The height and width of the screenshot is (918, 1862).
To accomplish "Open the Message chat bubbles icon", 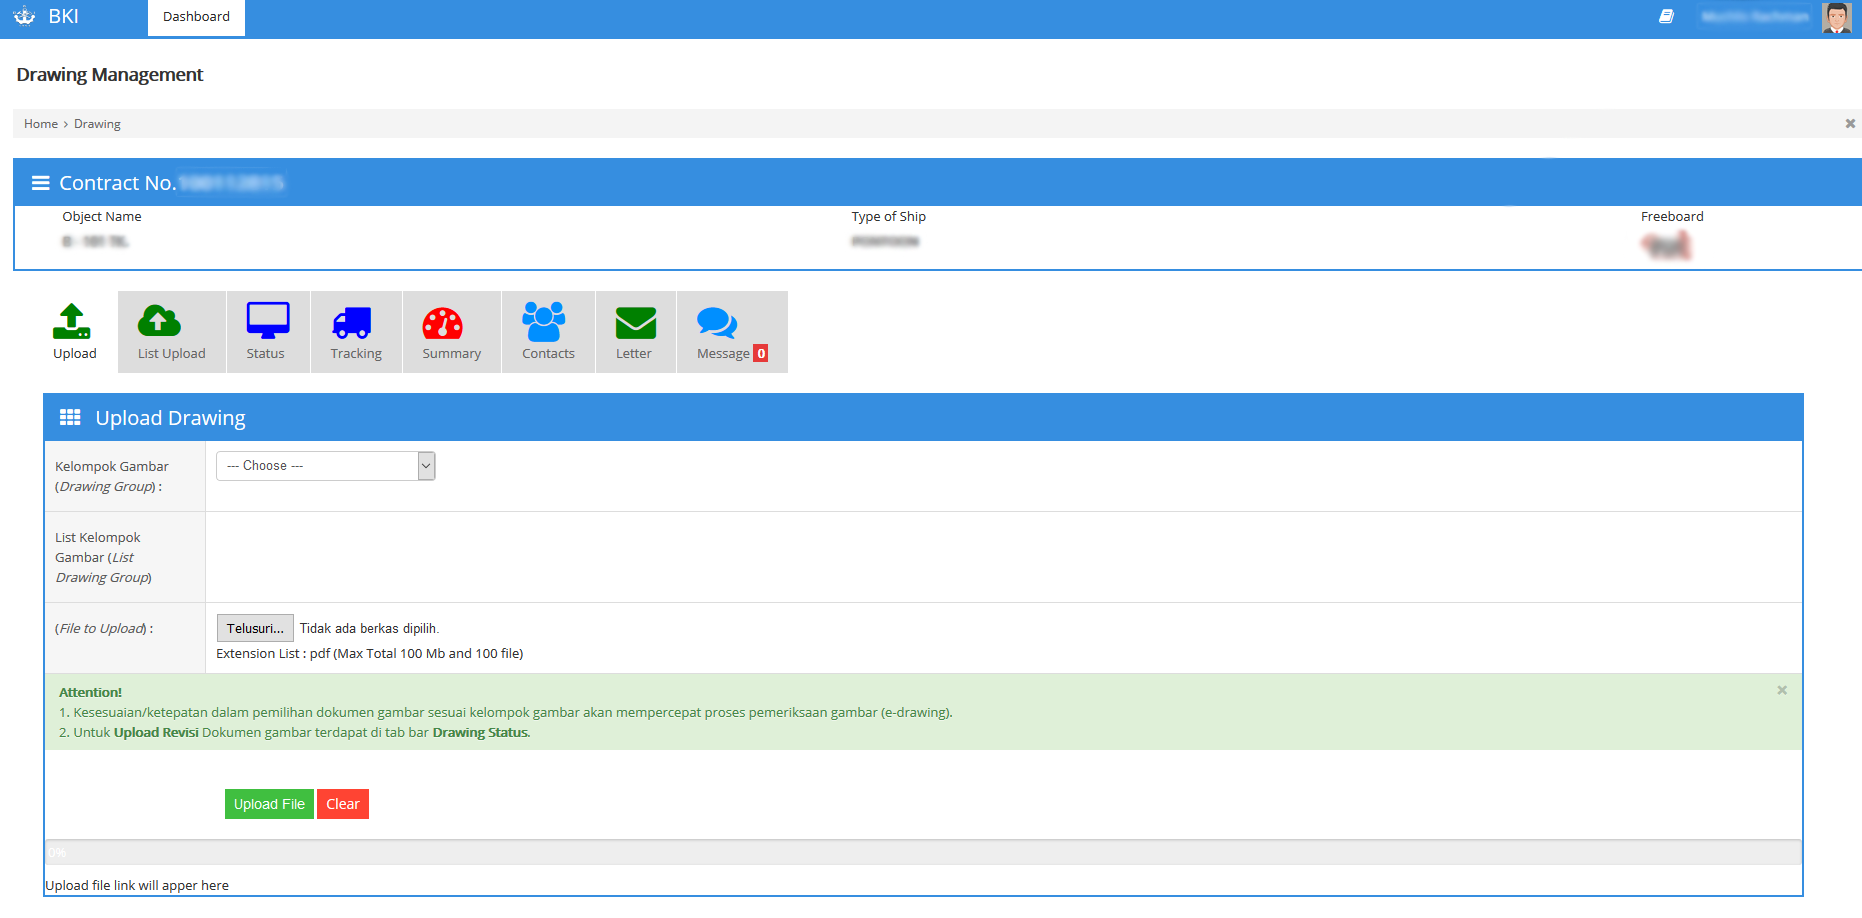I will click(716, 322).
